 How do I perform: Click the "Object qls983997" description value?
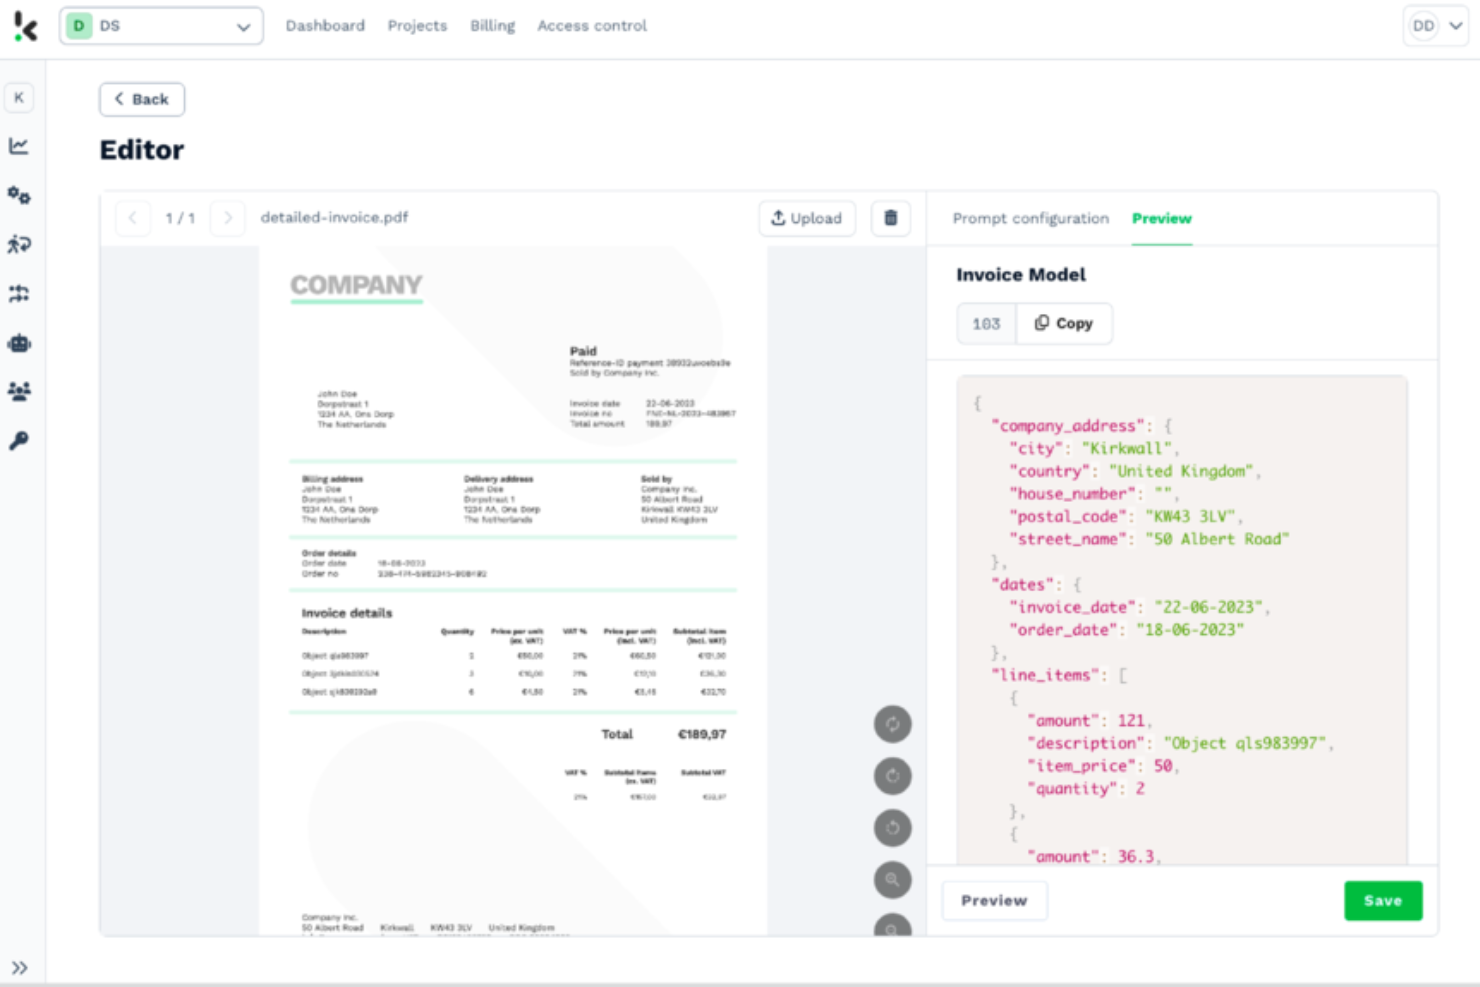tap(1245, 743)
